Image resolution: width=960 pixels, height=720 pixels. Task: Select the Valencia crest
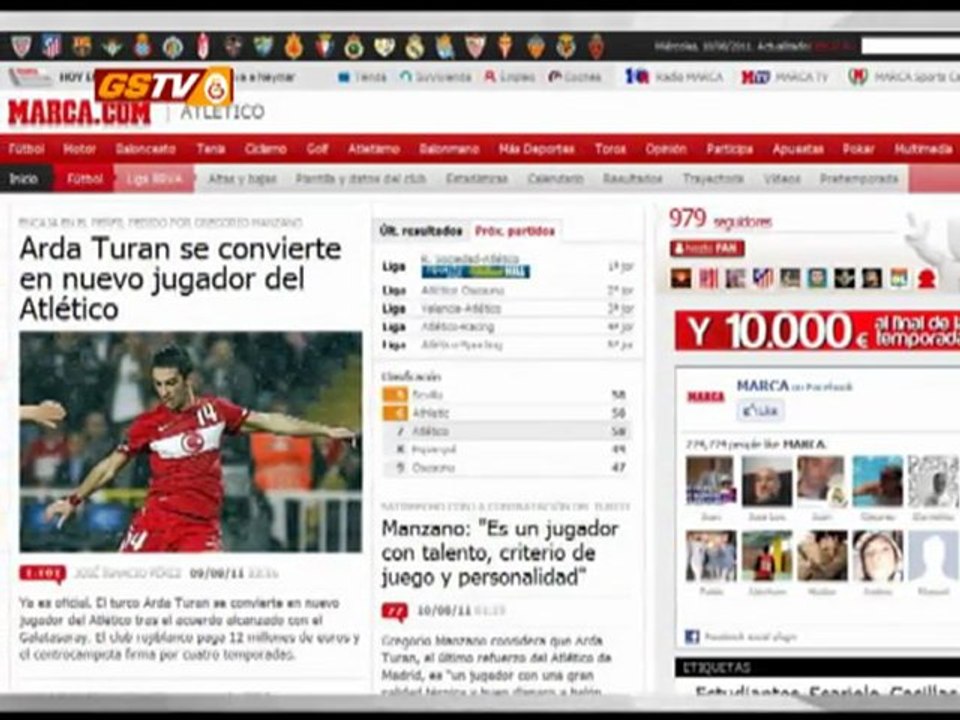[x=536, y=46]
